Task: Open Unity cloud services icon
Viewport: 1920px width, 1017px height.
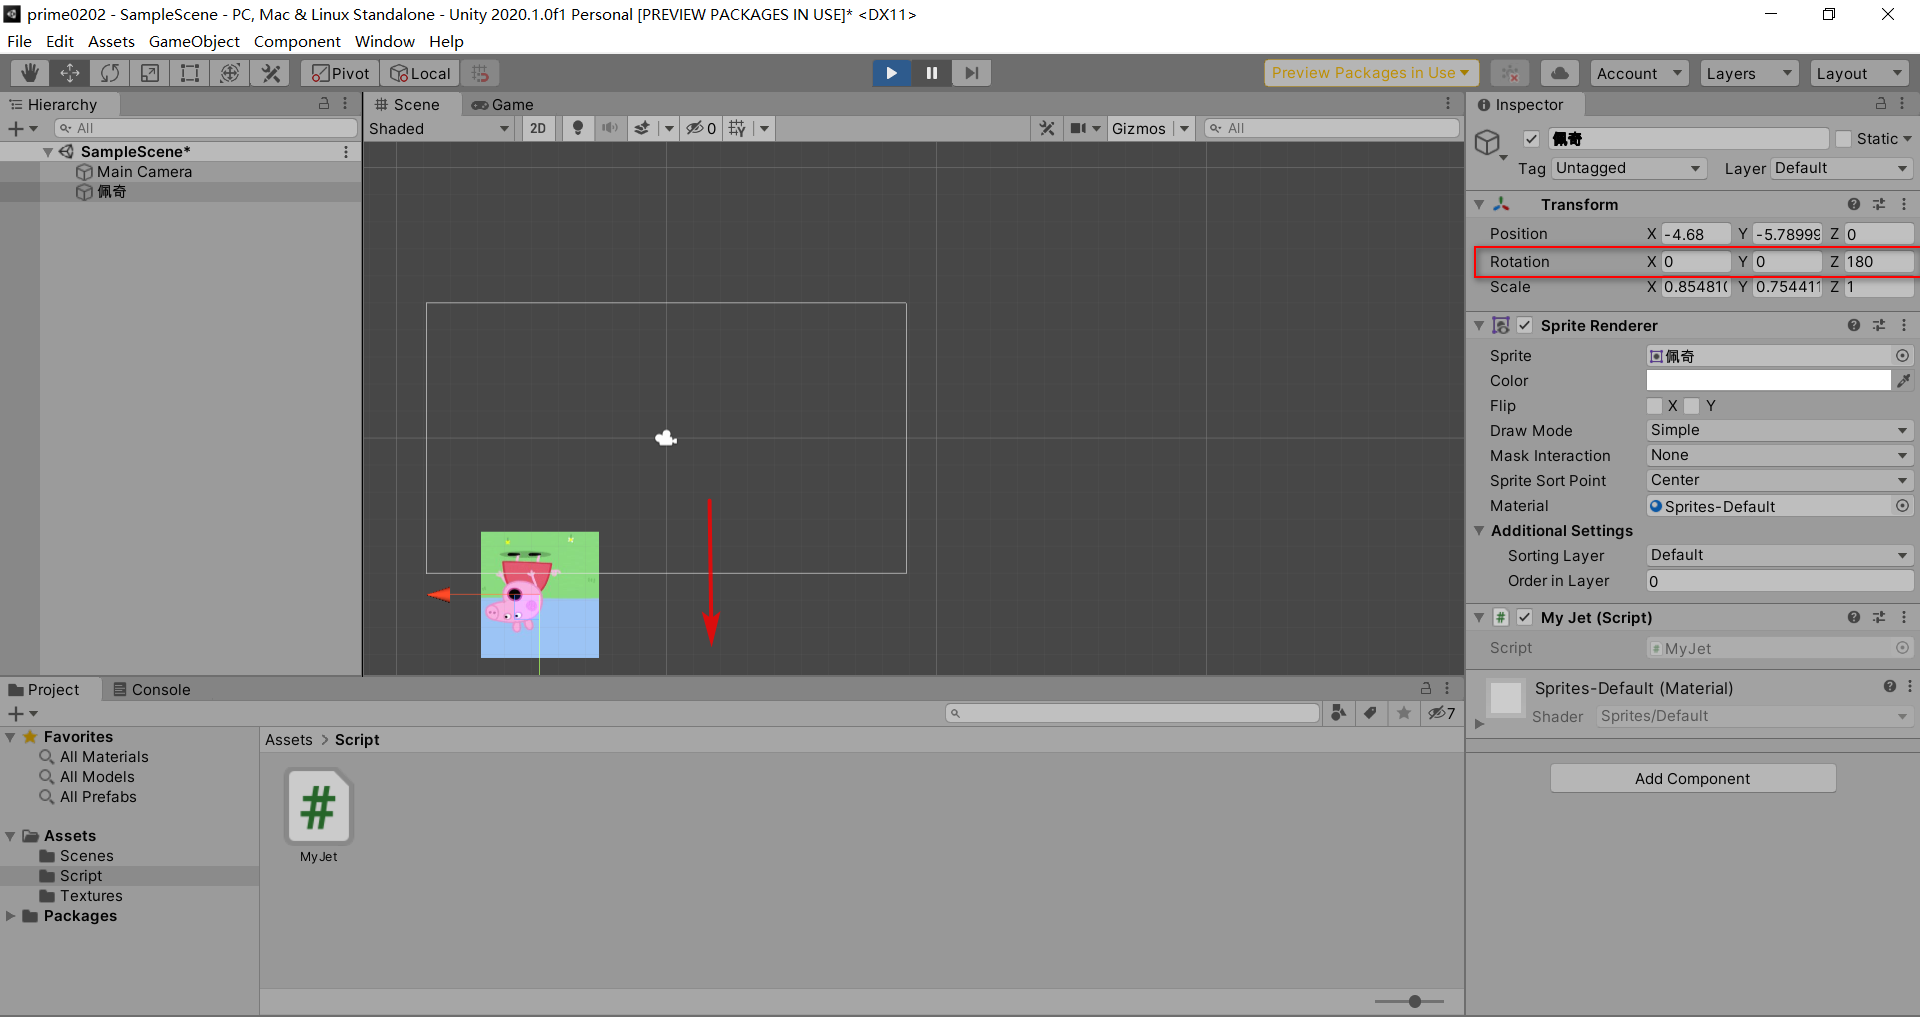Action: click(x=1559, y=73)
